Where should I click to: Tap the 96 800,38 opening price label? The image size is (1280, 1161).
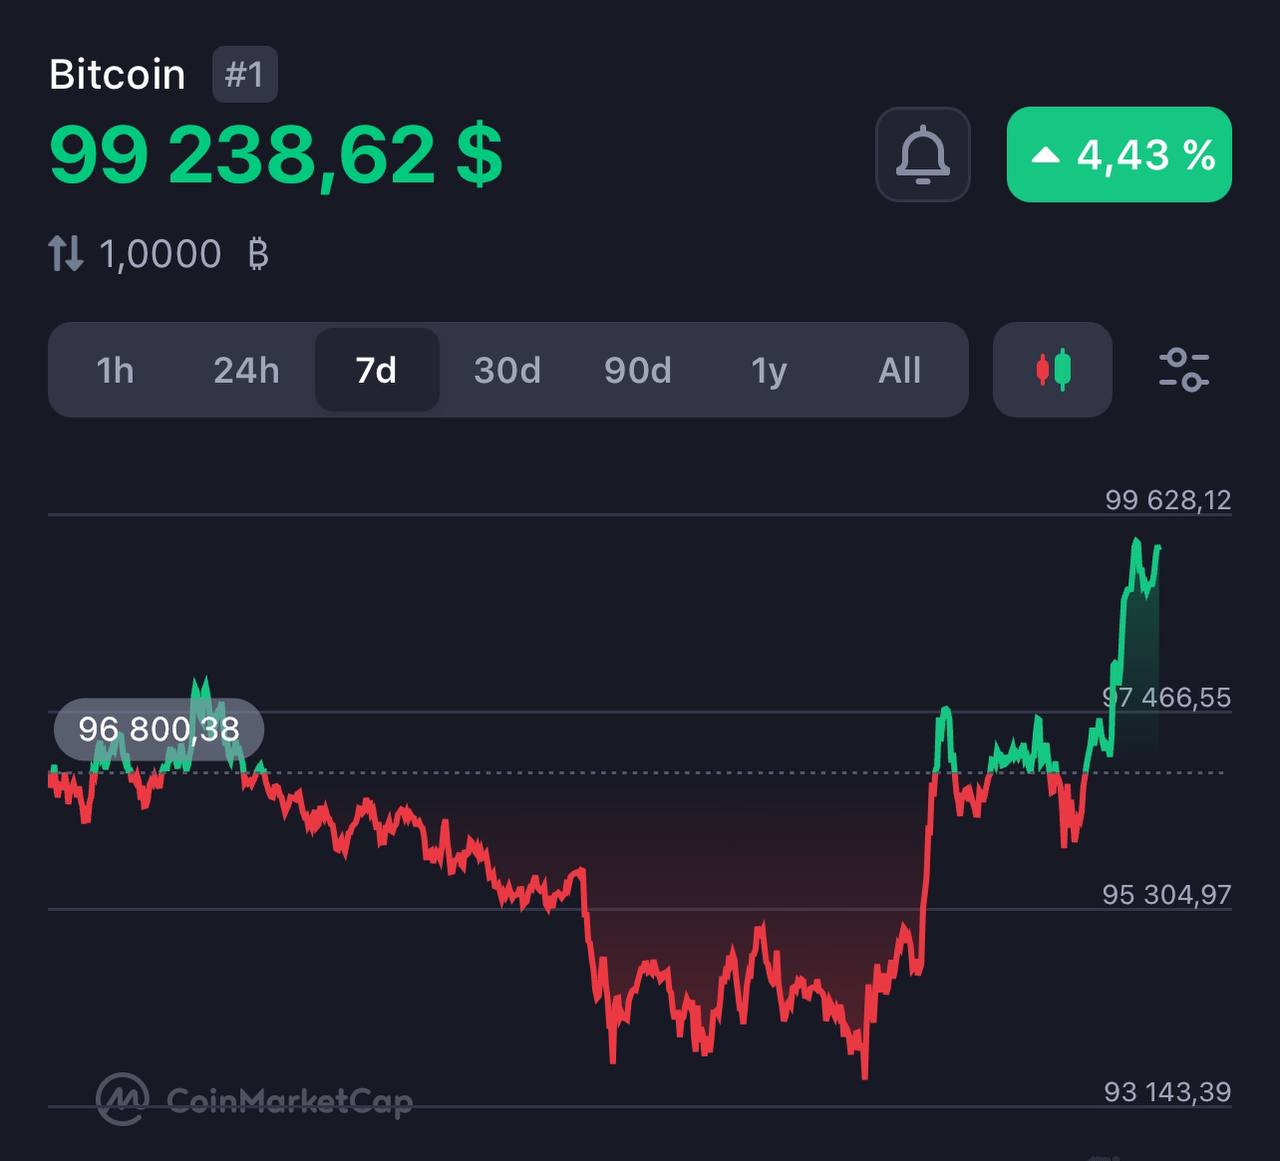tap(159, 729)
